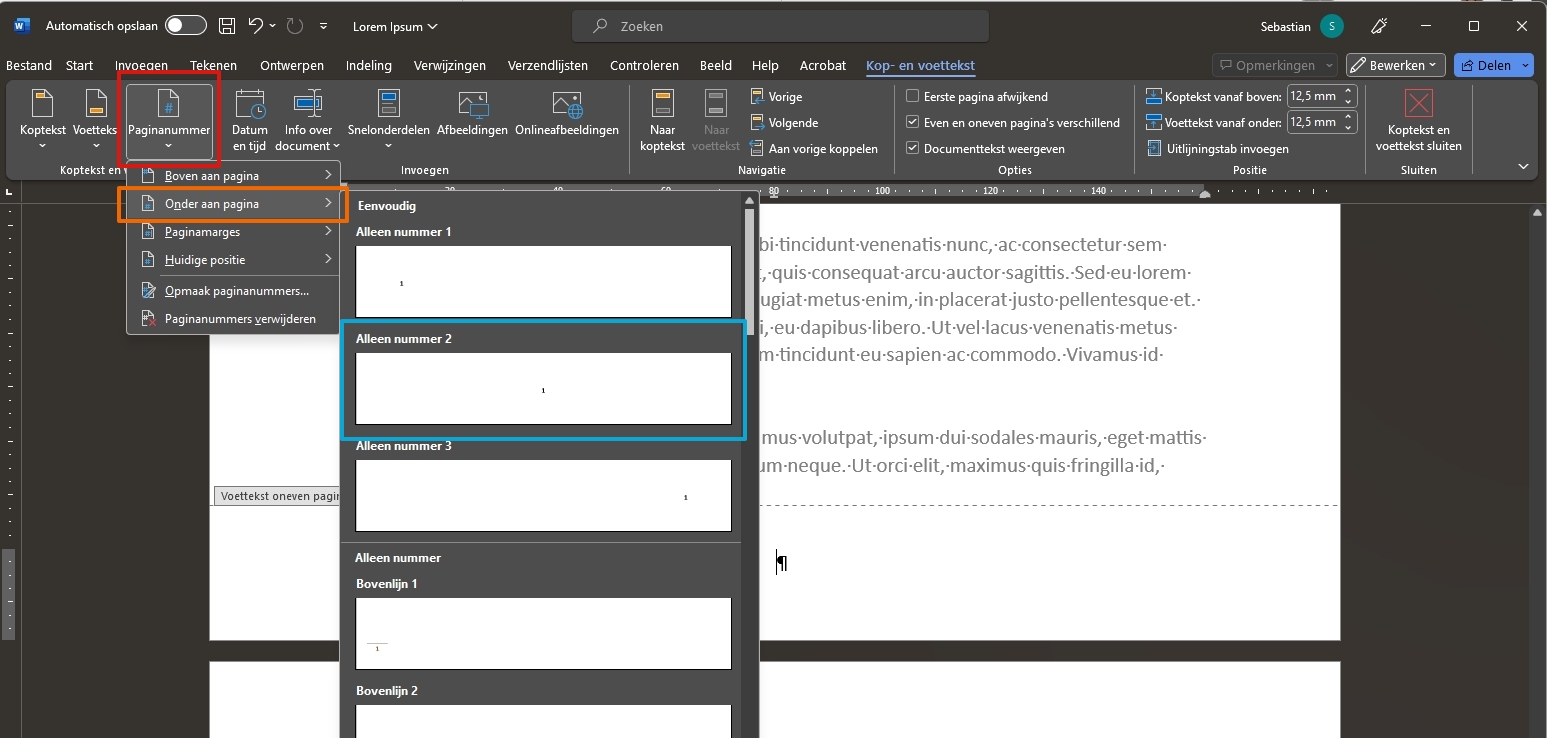Open Sebastian's account avatar
1547x738 pixels.
point(1331,26)
